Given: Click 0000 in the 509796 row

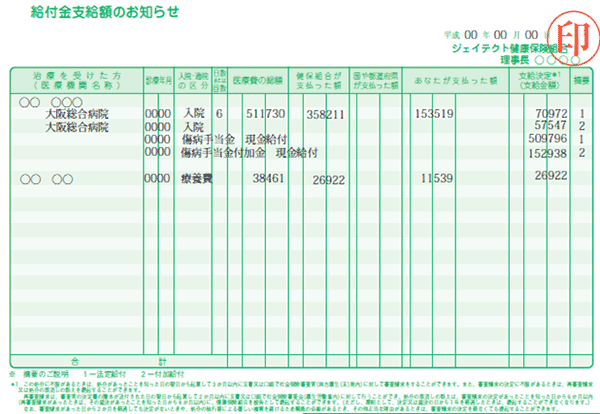Looking at the screenshot, I should pyautogui.click(x=158, y=139).
